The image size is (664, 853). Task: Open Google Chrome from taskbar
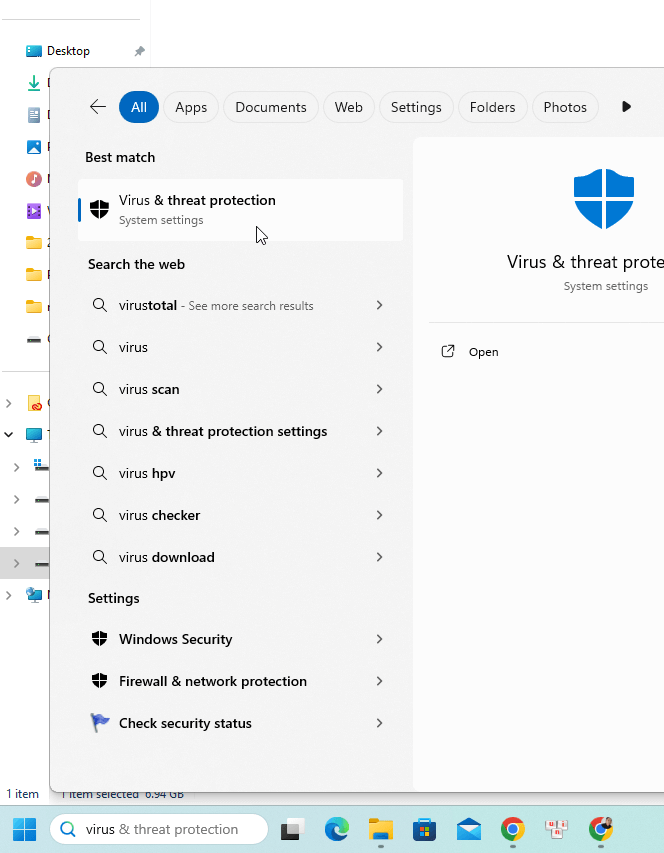[513, 829]
